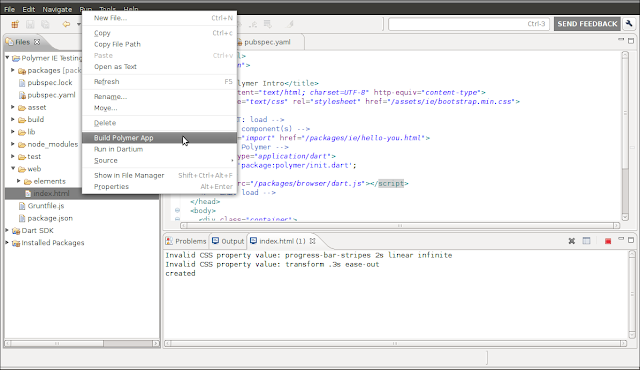The height and width of the screenshot is (370, 640).
Task: Select pubspec.lock in the file tree
Action: (50, 82)
